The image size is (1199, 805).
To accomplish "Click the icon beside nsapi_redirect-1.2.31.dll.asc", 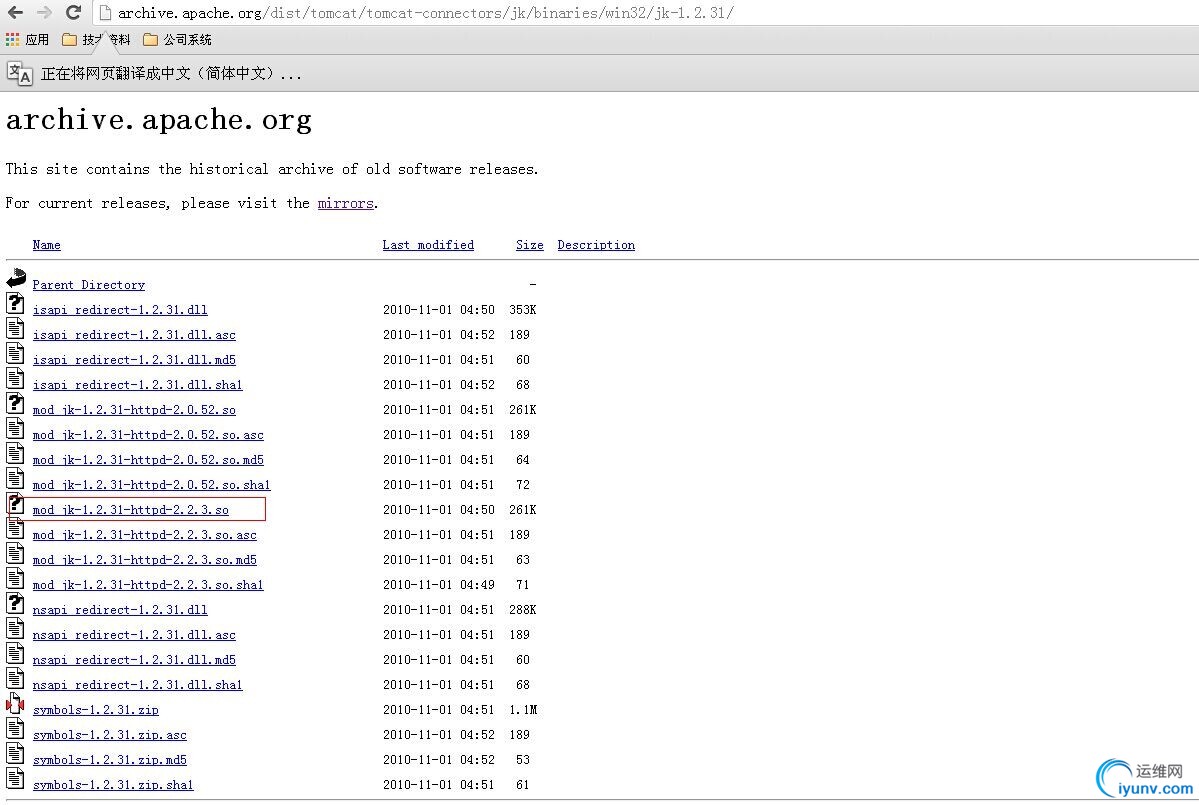I will 15,628.
